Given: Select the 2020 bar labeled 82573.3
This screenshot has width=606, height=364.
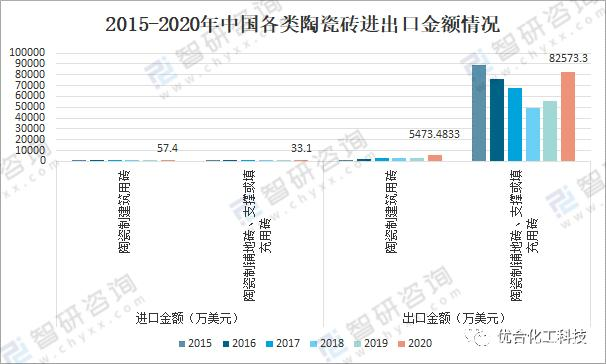Looking at the screenshot, I should [568, 116].
